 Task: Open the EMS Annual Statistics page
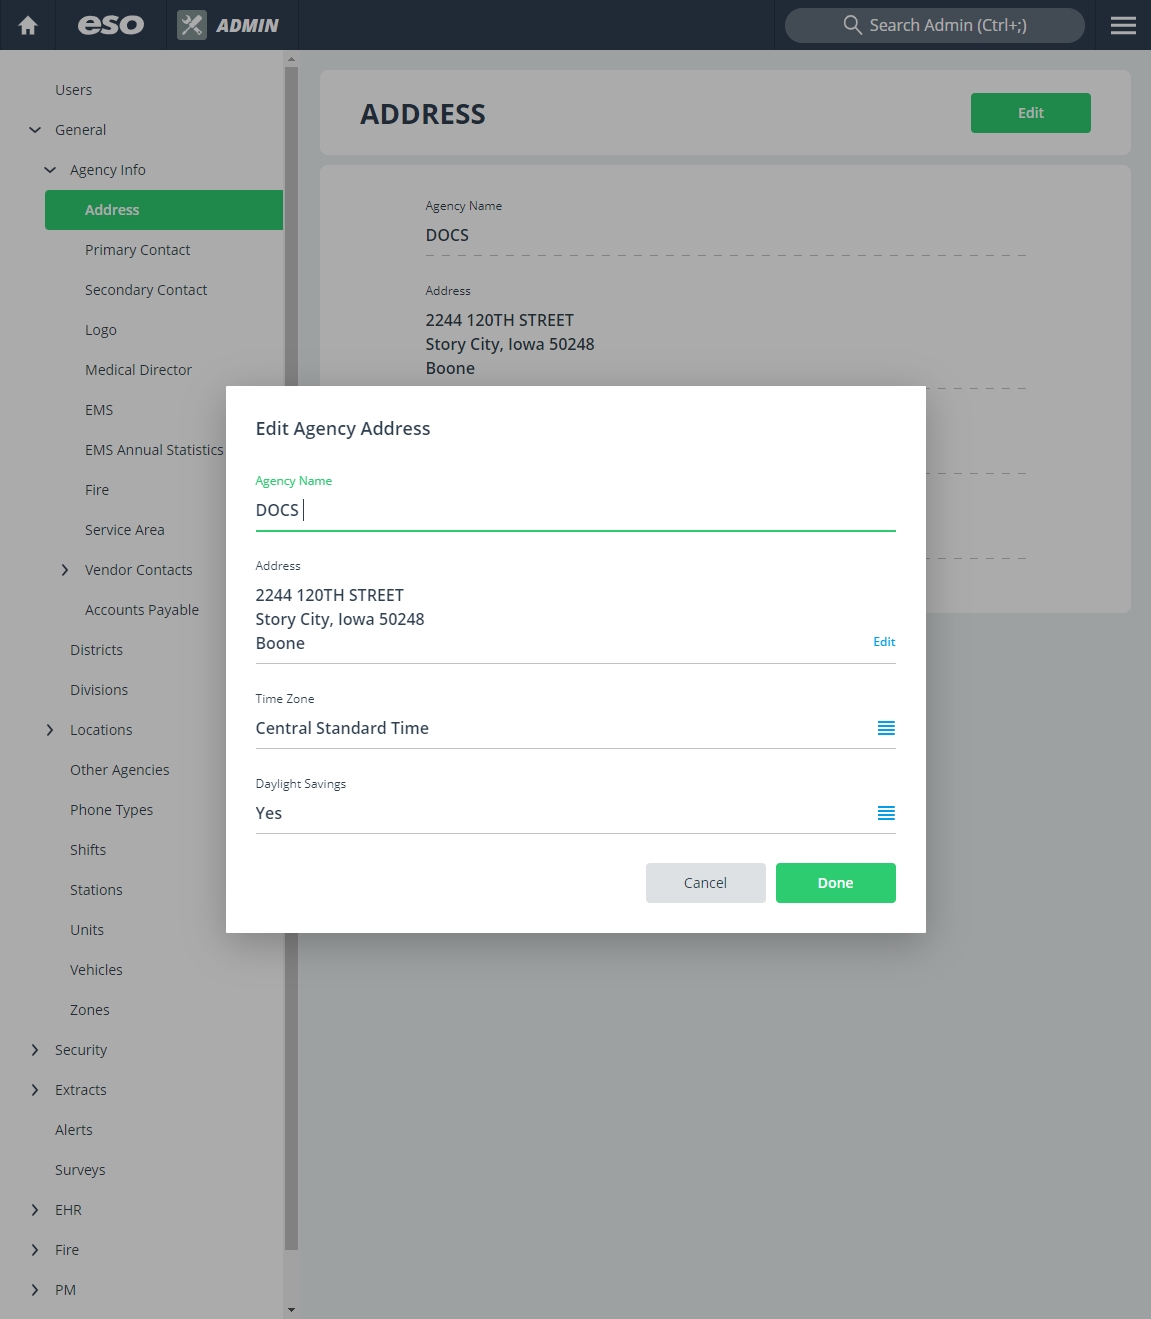pos(154,449)
